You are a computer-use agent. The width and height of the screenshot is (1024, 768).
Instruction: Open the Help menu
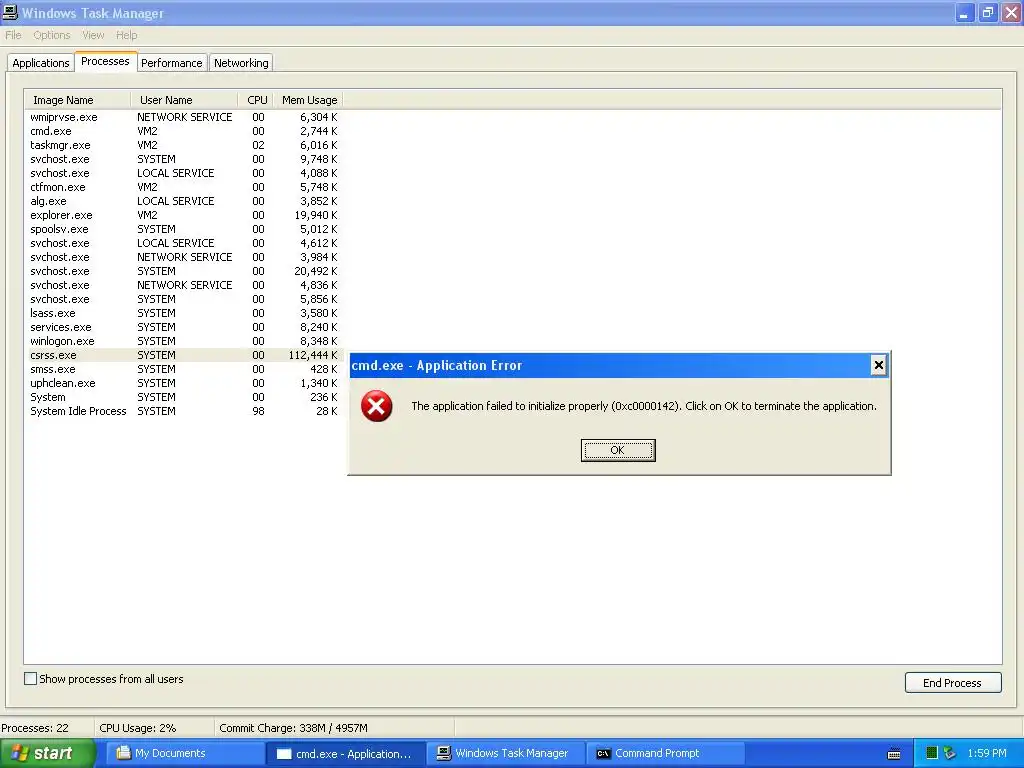pos(127,35)
